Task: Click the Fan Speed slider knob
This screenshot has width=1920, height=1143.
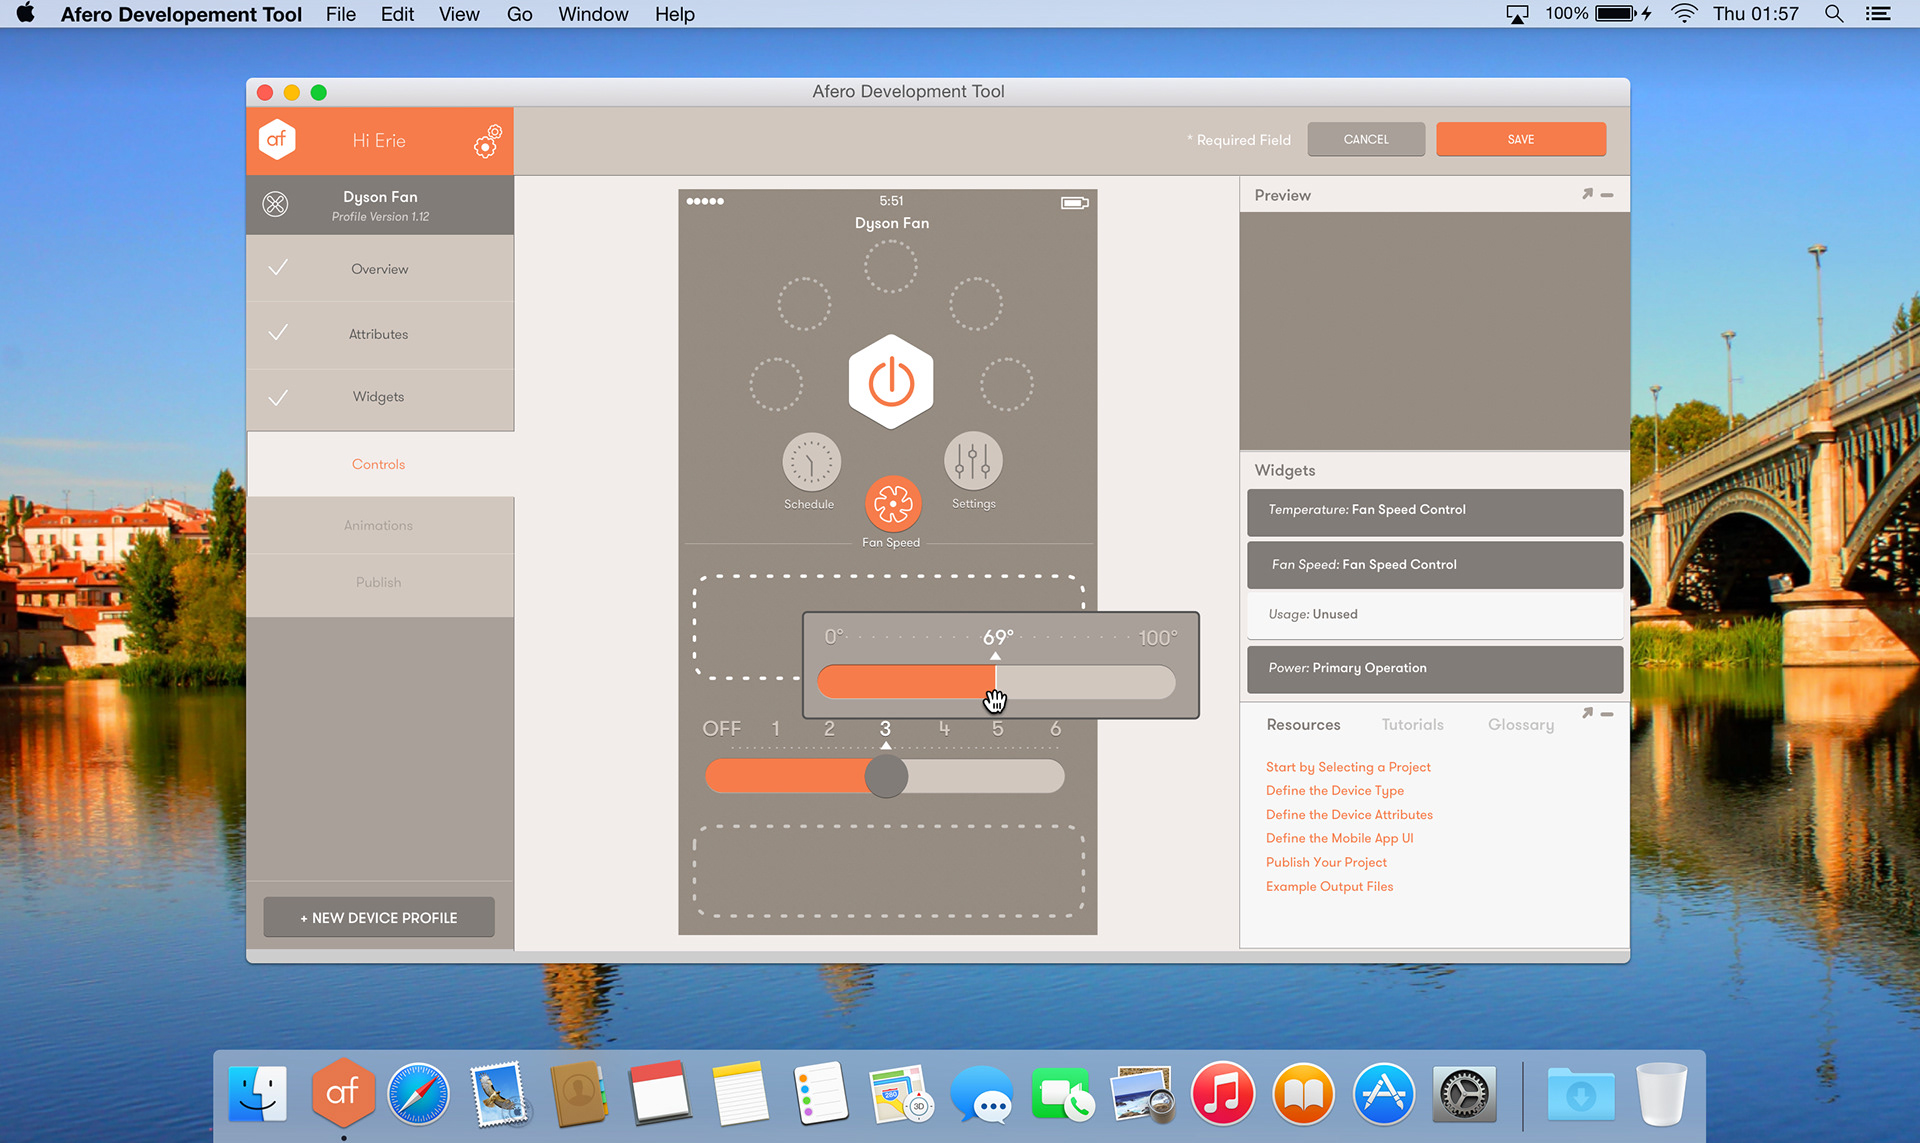Action: click(886, 776)
